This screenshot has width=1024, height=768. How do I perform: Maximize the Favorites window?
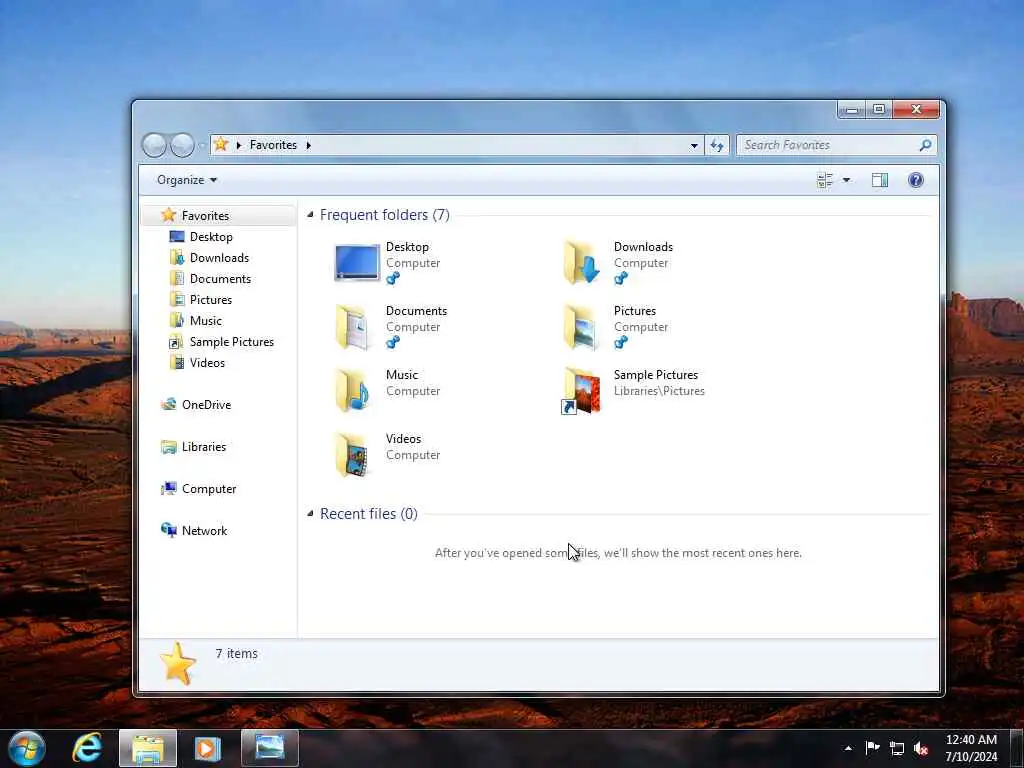879,110
